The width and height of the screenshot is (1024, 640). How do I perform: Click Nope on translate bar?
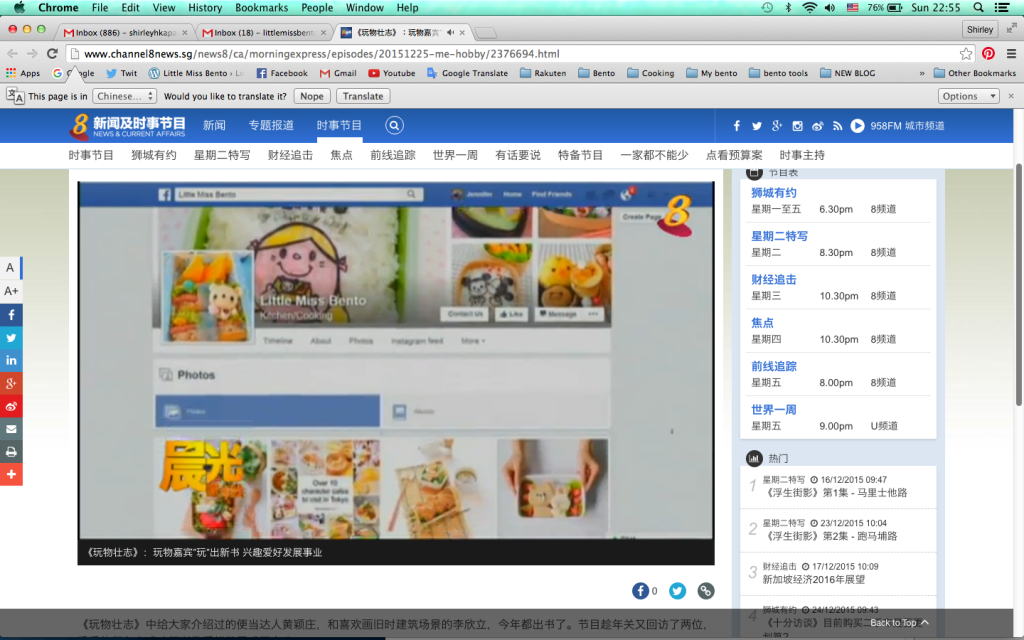312,96
